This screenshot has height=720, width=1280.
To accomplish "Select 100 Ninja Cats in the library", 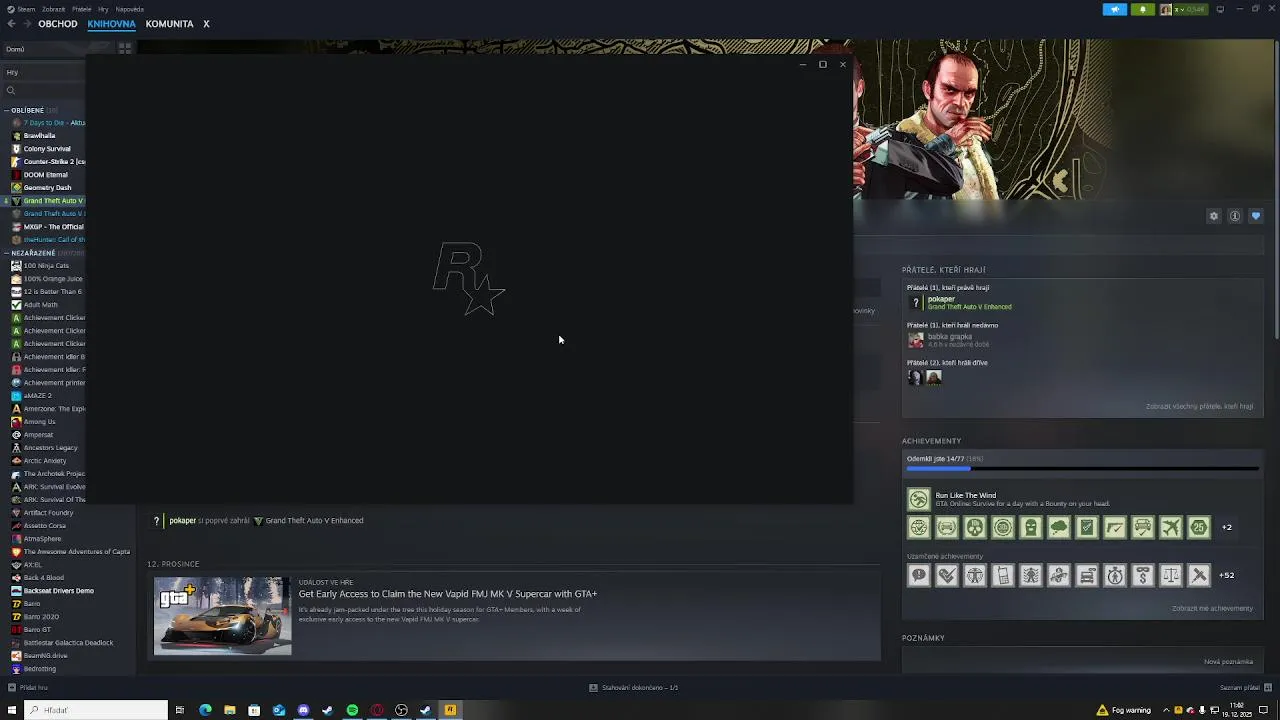I will (x=46, y=266).
